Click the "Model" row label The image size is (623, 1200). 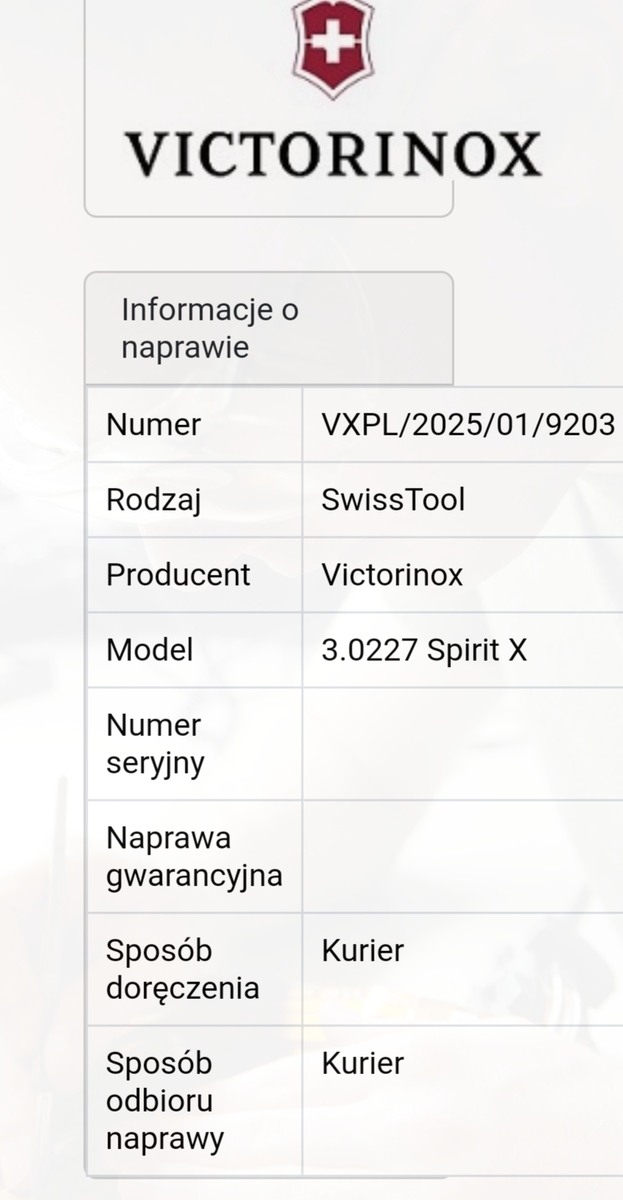coord(149,650)
